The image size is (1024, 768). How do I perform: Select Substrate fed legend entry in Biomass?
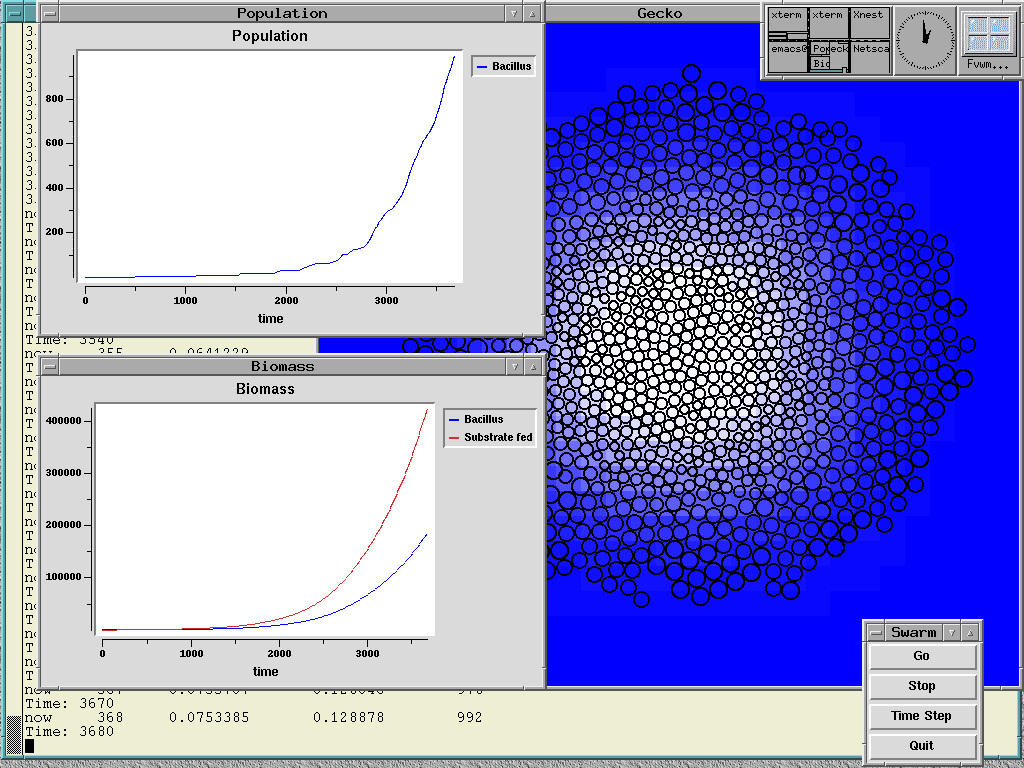490,437
